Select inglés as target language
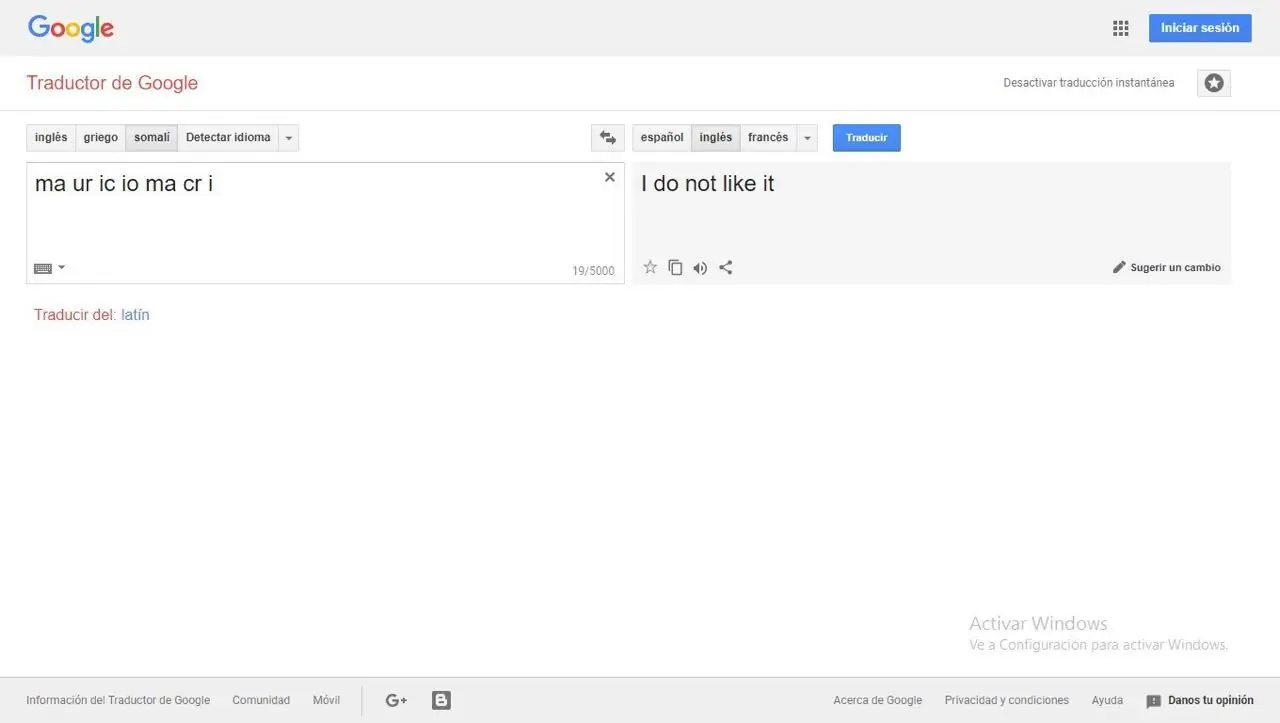The height and width of the screenshot is (723, 1280). pos(716,138)
